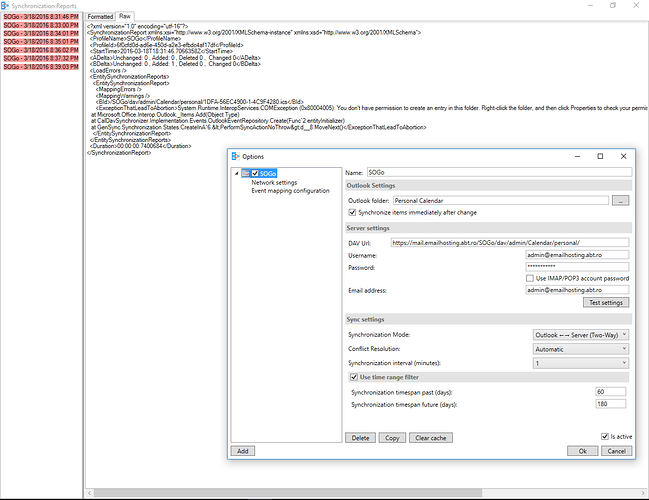Toggle Synchronize items immediately after change
649x500 pixels.
tap(352, 212)
